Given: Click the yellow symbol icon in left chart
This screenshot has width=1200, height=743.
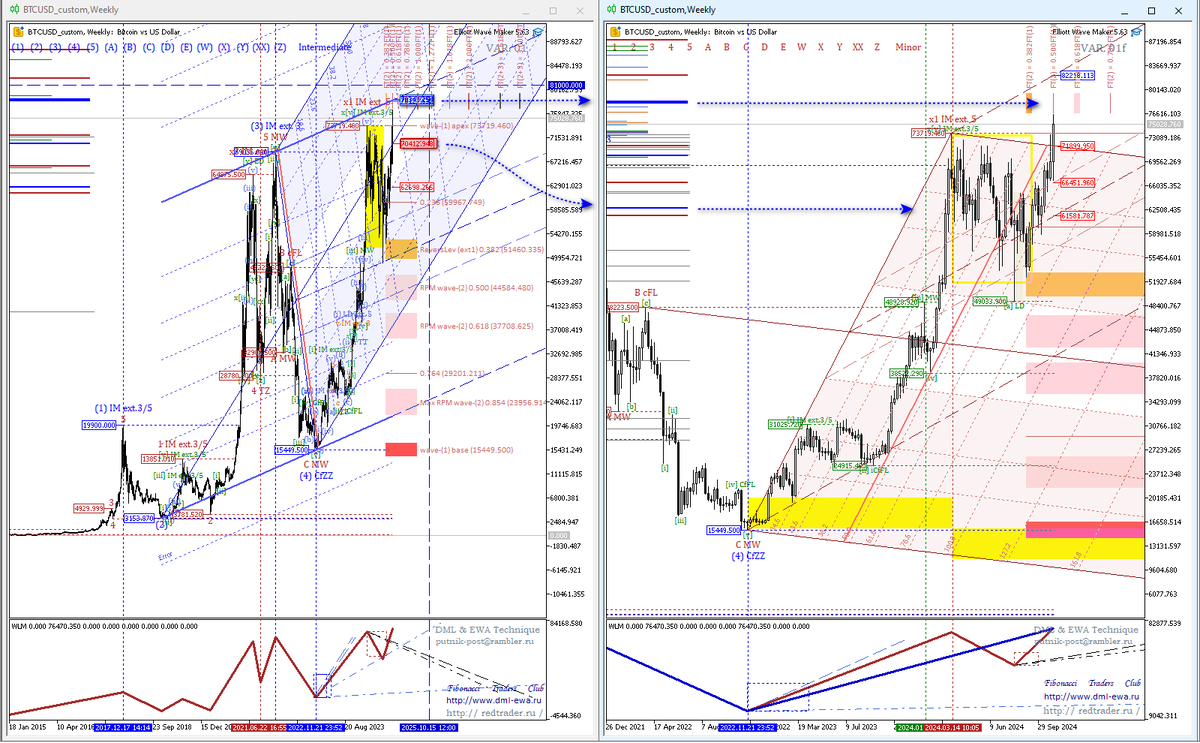Looking at the screenshot, I should (17, 31).
